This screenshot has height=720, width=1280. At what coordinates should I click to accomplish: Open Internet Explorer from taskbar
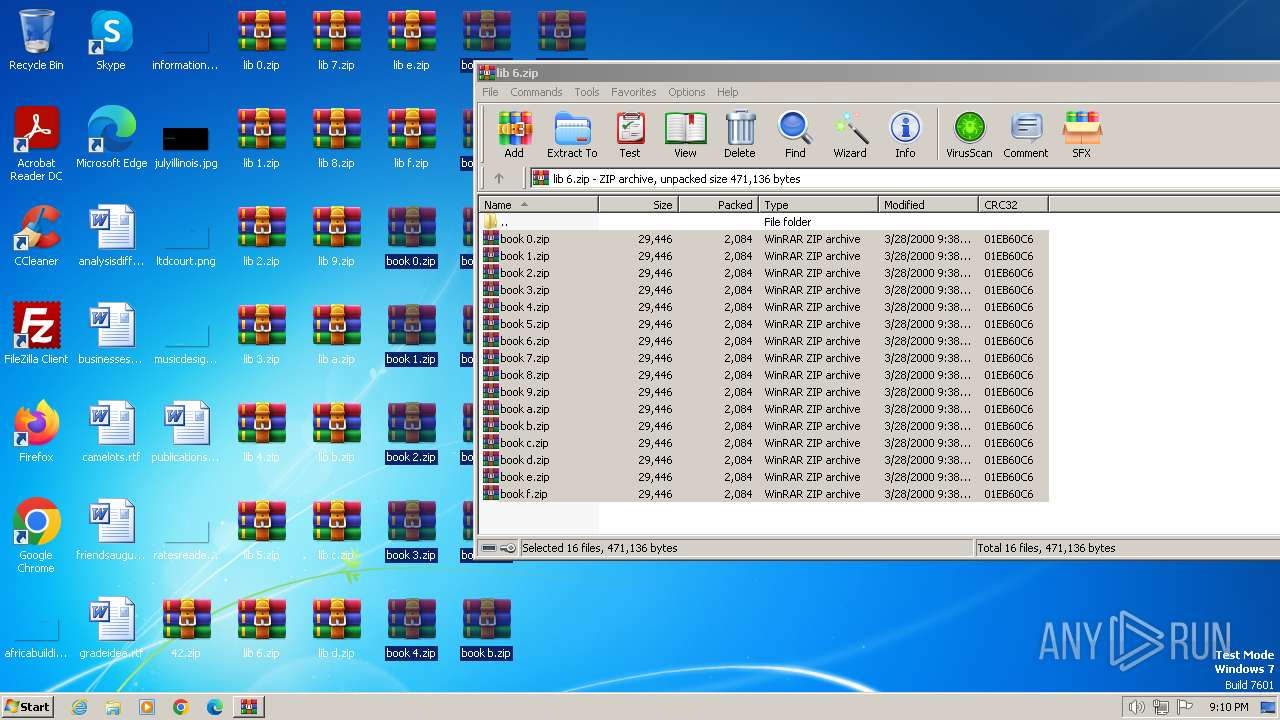[x=80, y=707]
